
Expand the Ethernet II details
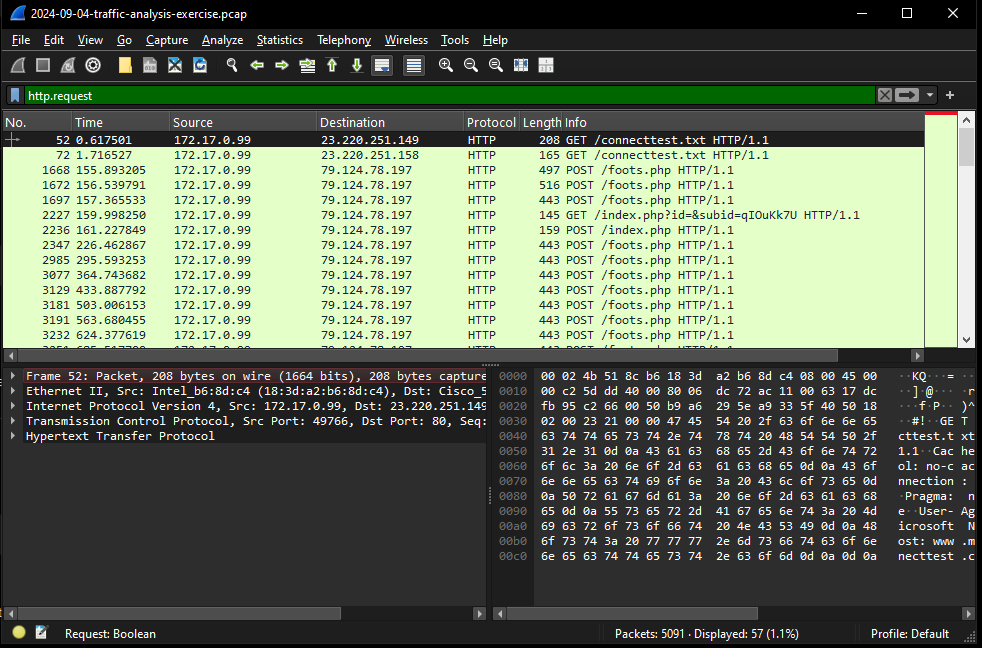(x=13, y=391)
